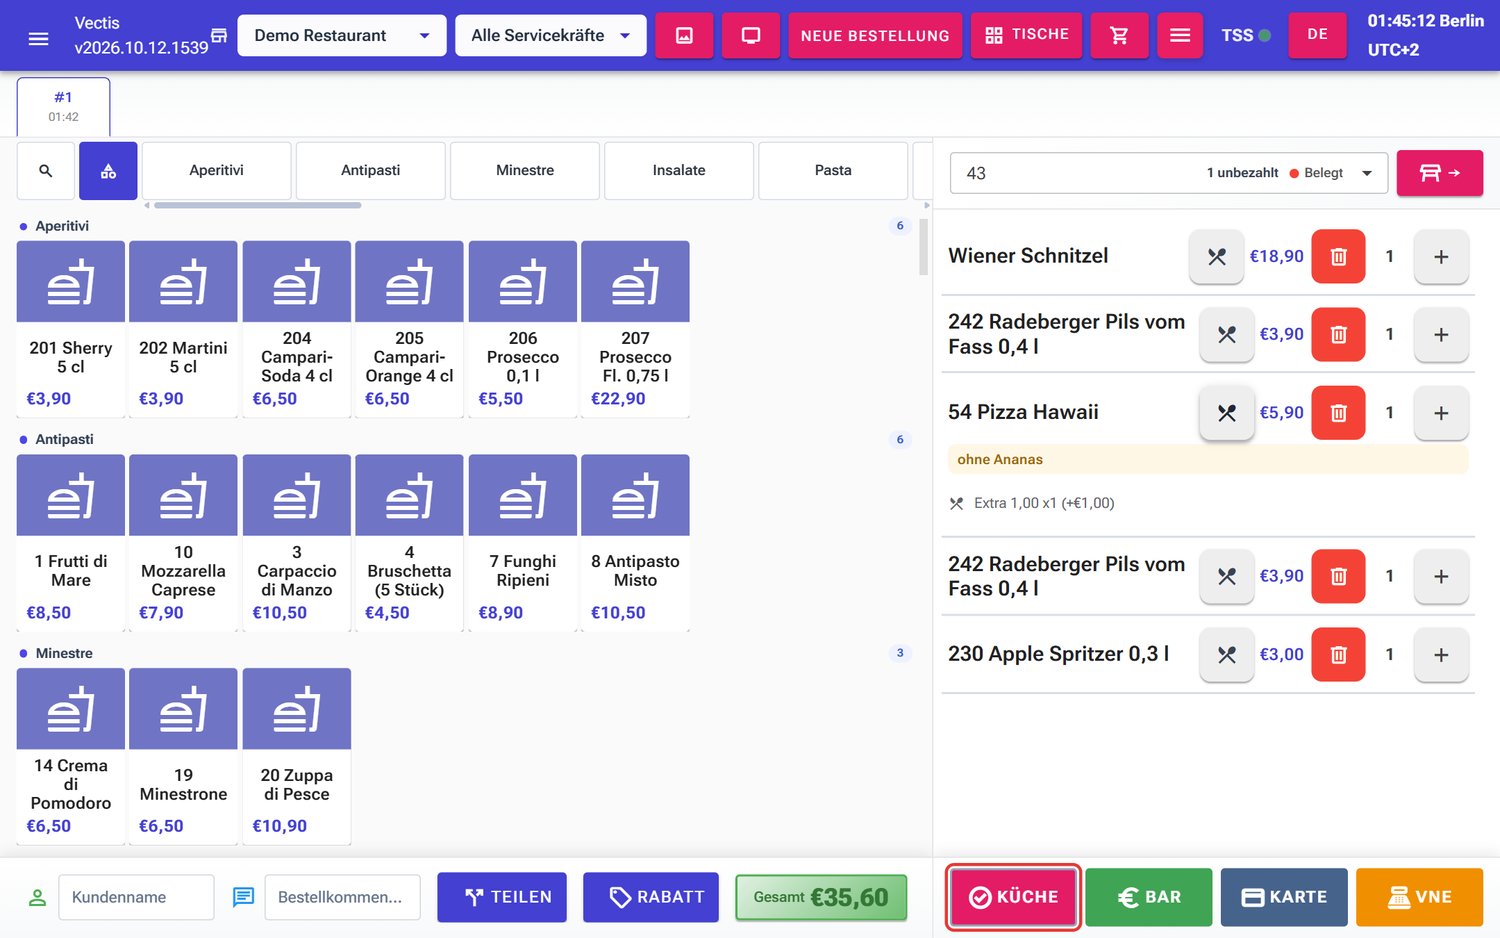Click the order comment chat icon
Image resolution: width=1500 pixels, height=938 pixels.
pyautogui.click(x=243, y=897)
